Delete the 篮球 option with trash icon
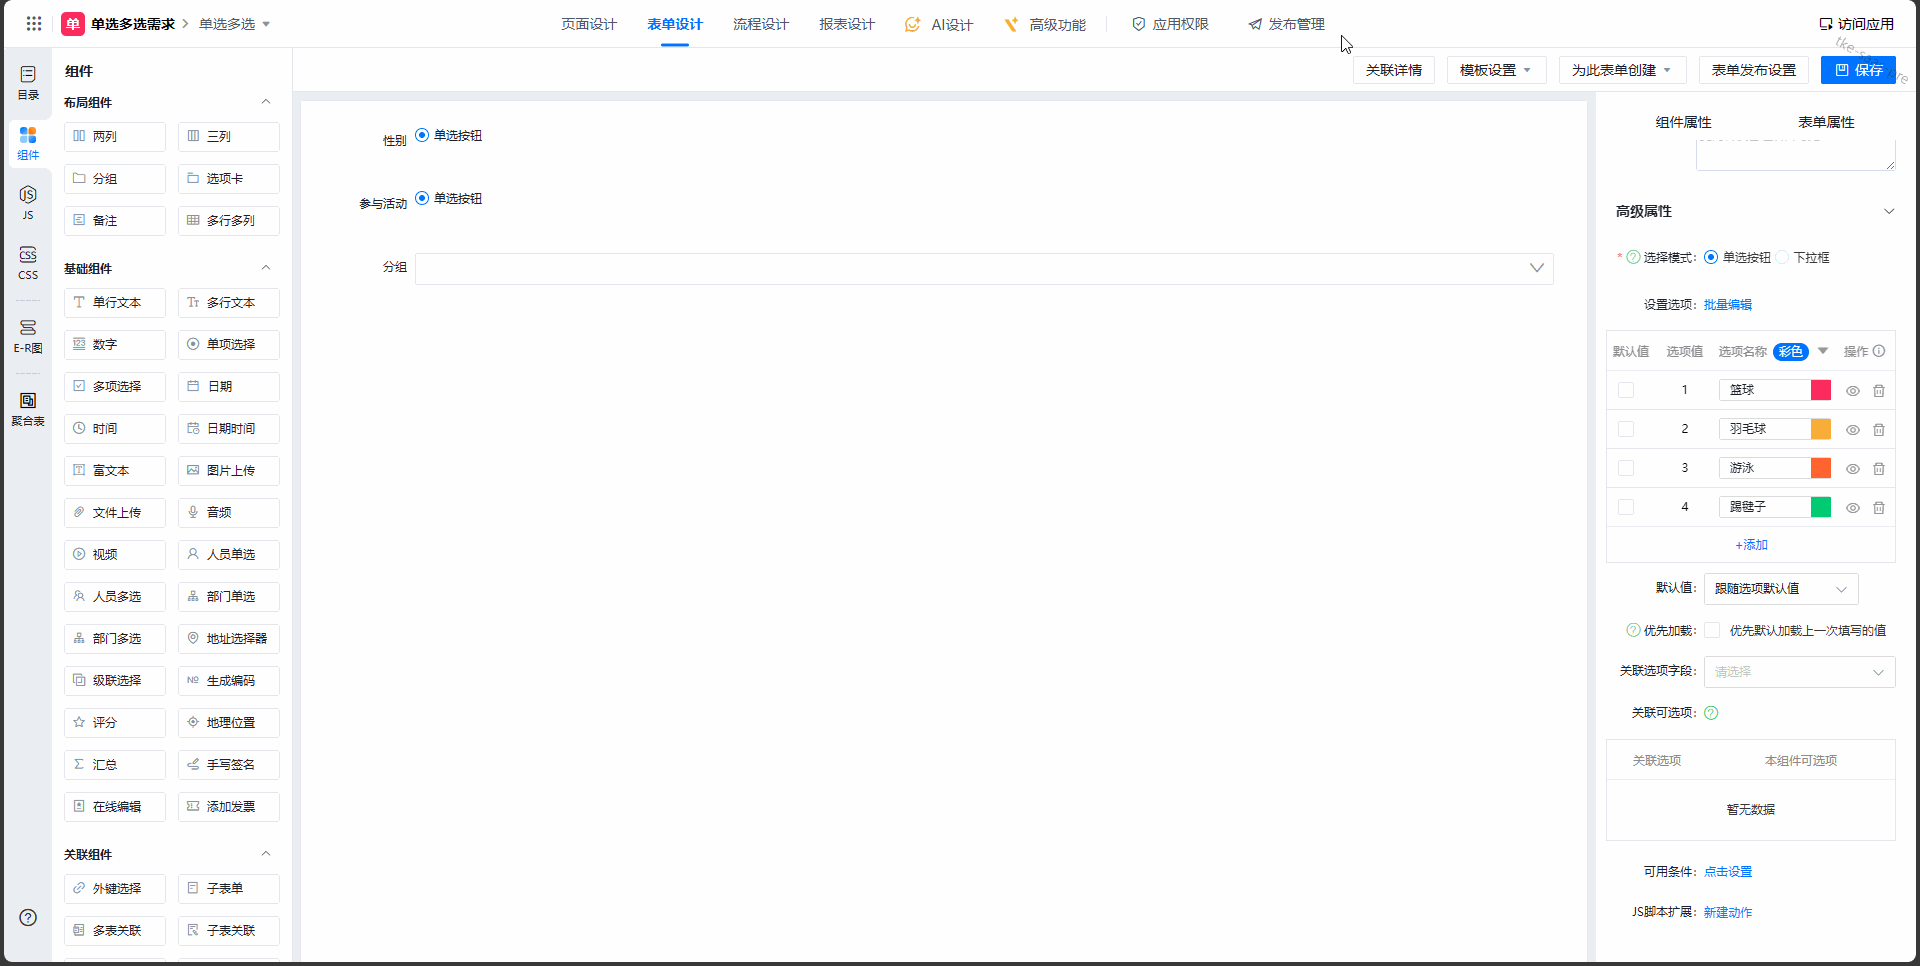1920x966 pixels. [1879, 391]
